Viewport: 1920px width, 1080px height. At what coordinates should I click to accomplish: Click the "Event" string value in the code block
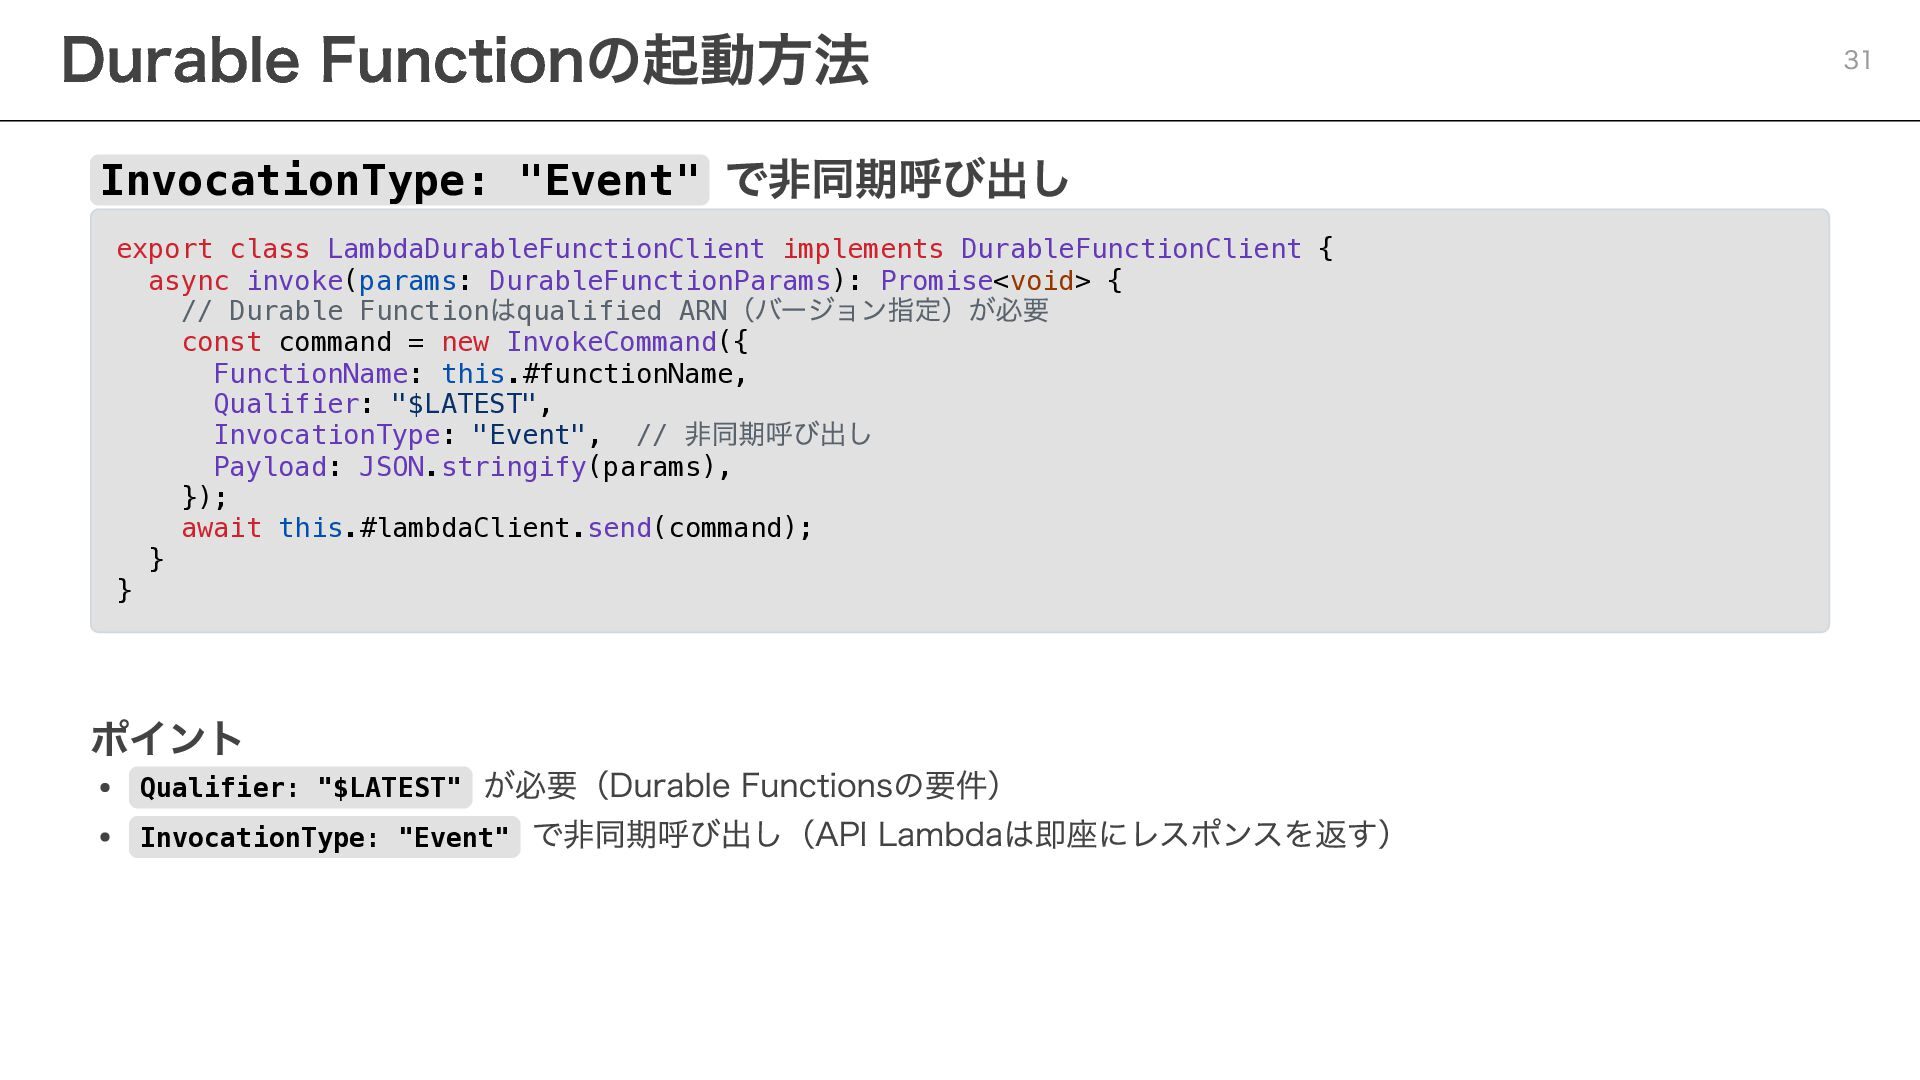528,435
